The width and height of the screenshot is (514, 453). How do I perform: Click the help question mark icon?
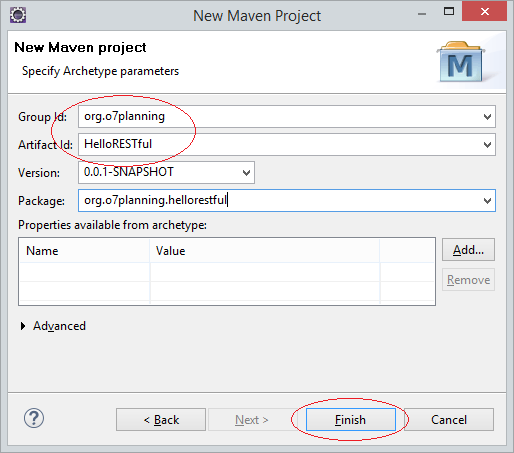coord(34,418)
